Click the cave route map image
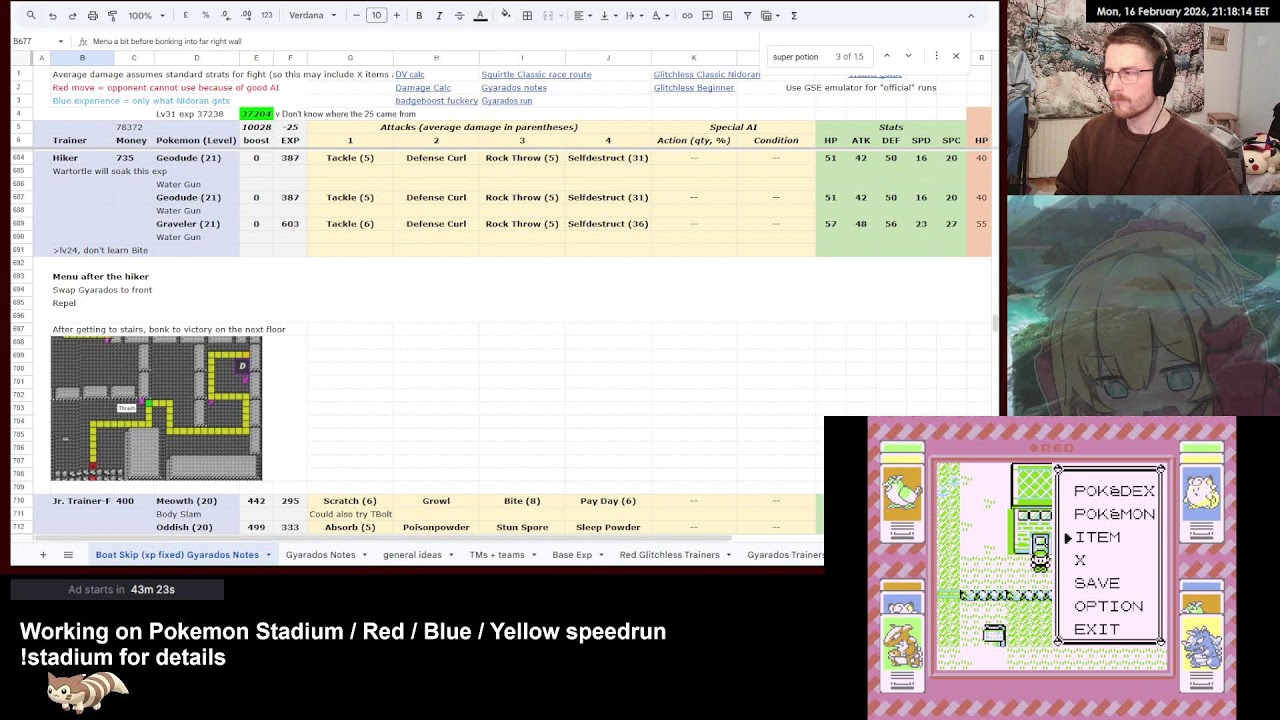Viewport: 1280px width, 720px height. [157, 408]
